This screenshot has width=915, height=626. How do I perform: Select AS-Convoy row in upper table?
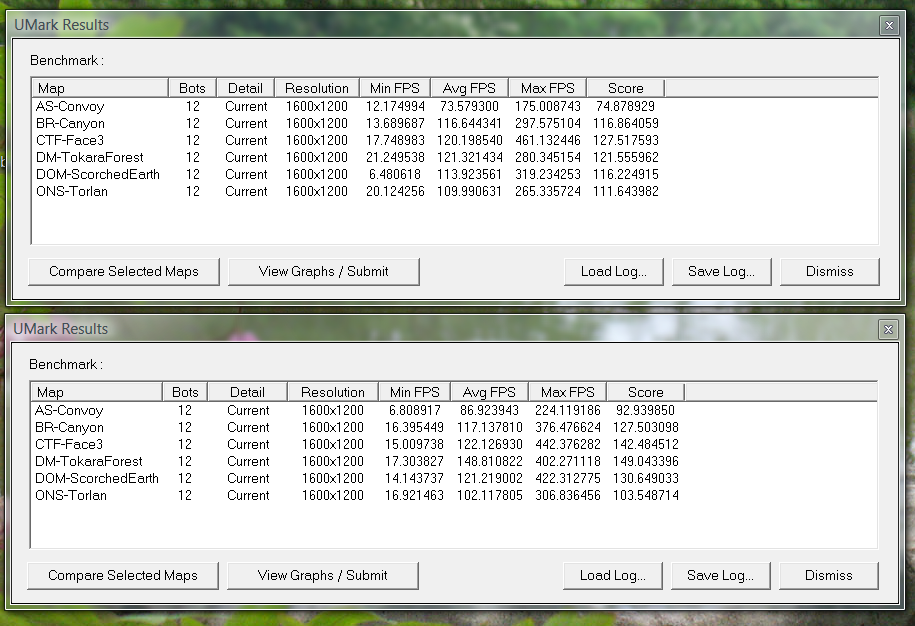click(x=347, y=107)
